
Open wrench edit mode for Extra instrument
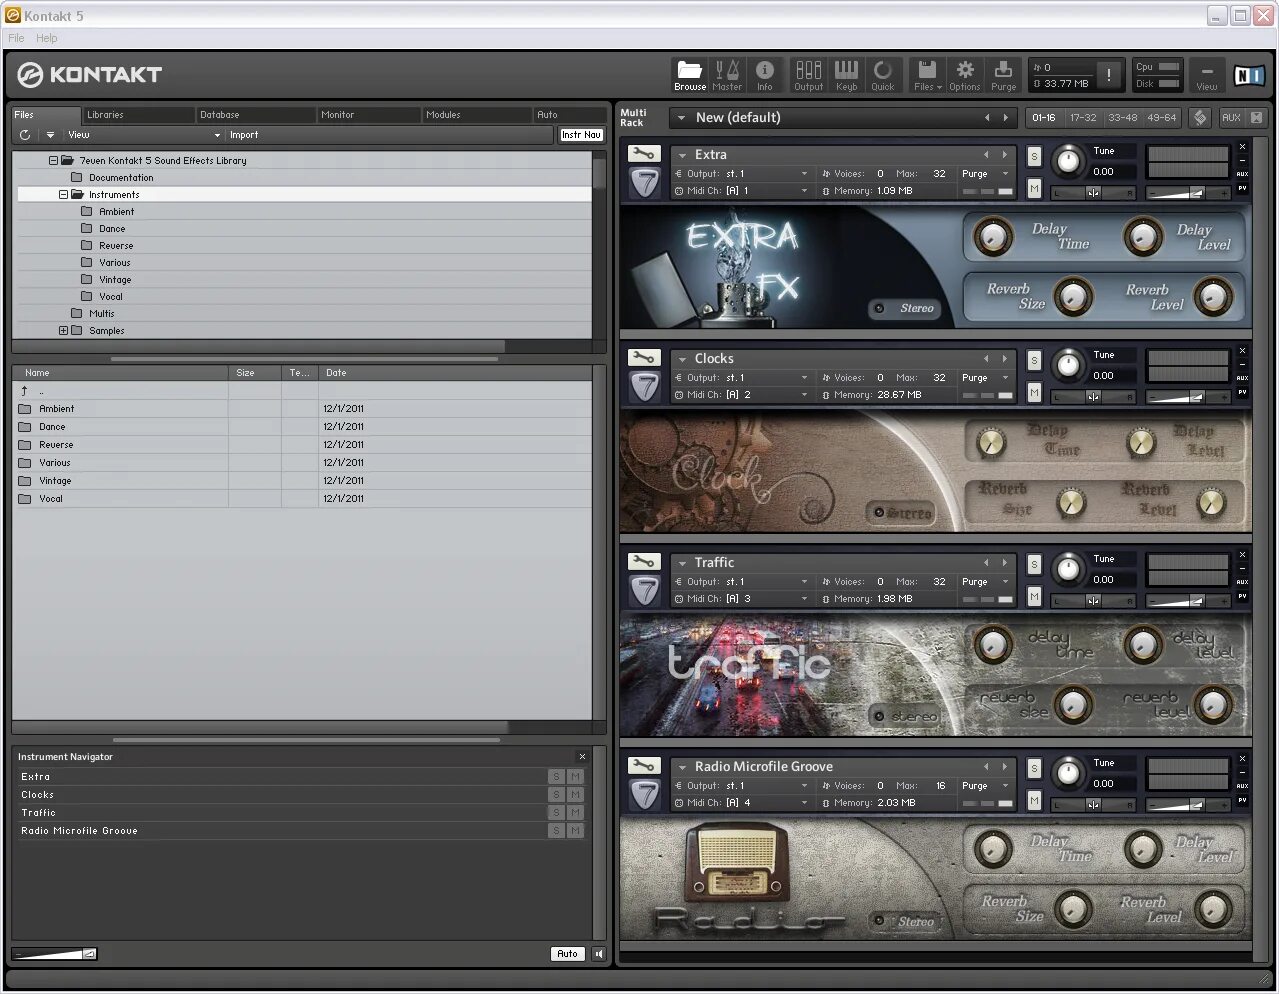pos(645,154)
